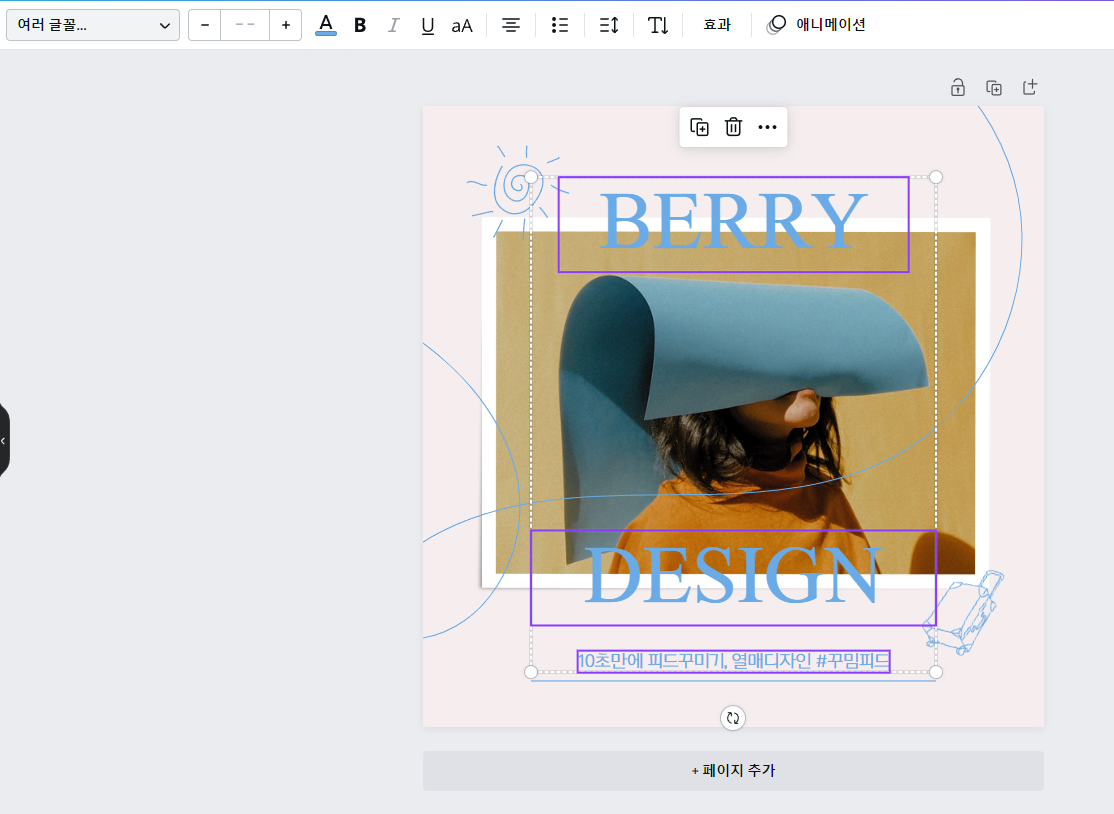Click top-left selection resize handle

(x=531, y=177)
